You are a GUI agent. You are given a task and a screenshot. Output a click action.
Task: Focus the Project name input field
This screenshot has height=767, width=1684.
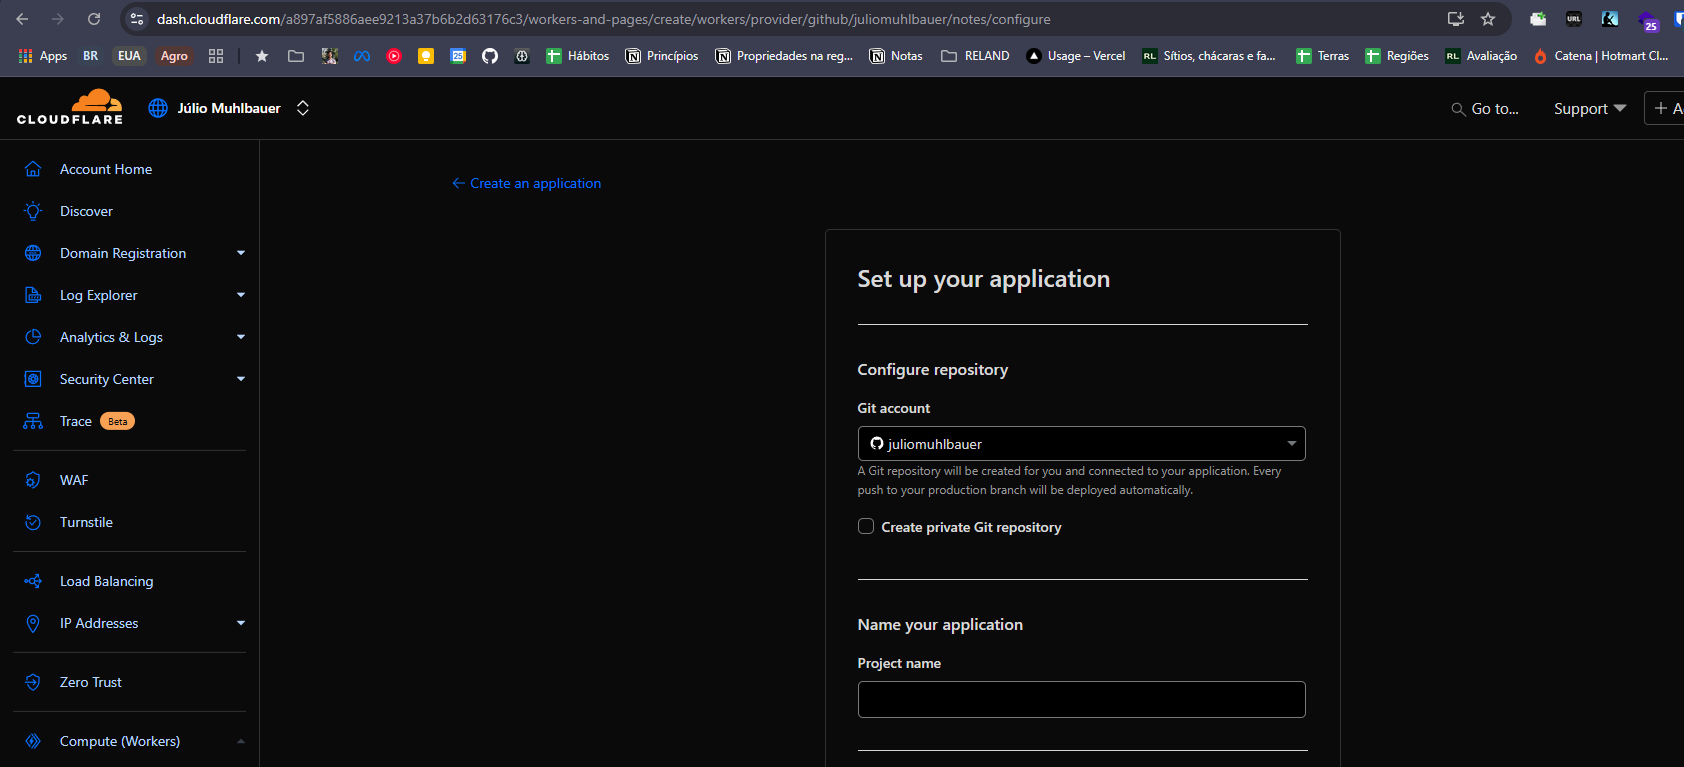pyautogui.click(x=1081, y=699)
